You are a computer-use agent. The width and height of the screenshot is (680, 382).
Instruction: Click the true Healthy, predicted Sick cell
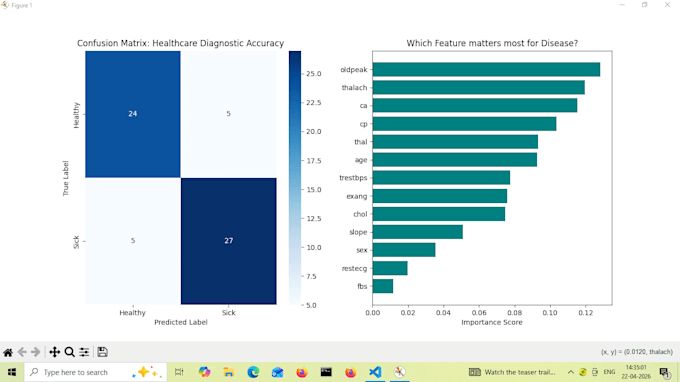[229, 114]
